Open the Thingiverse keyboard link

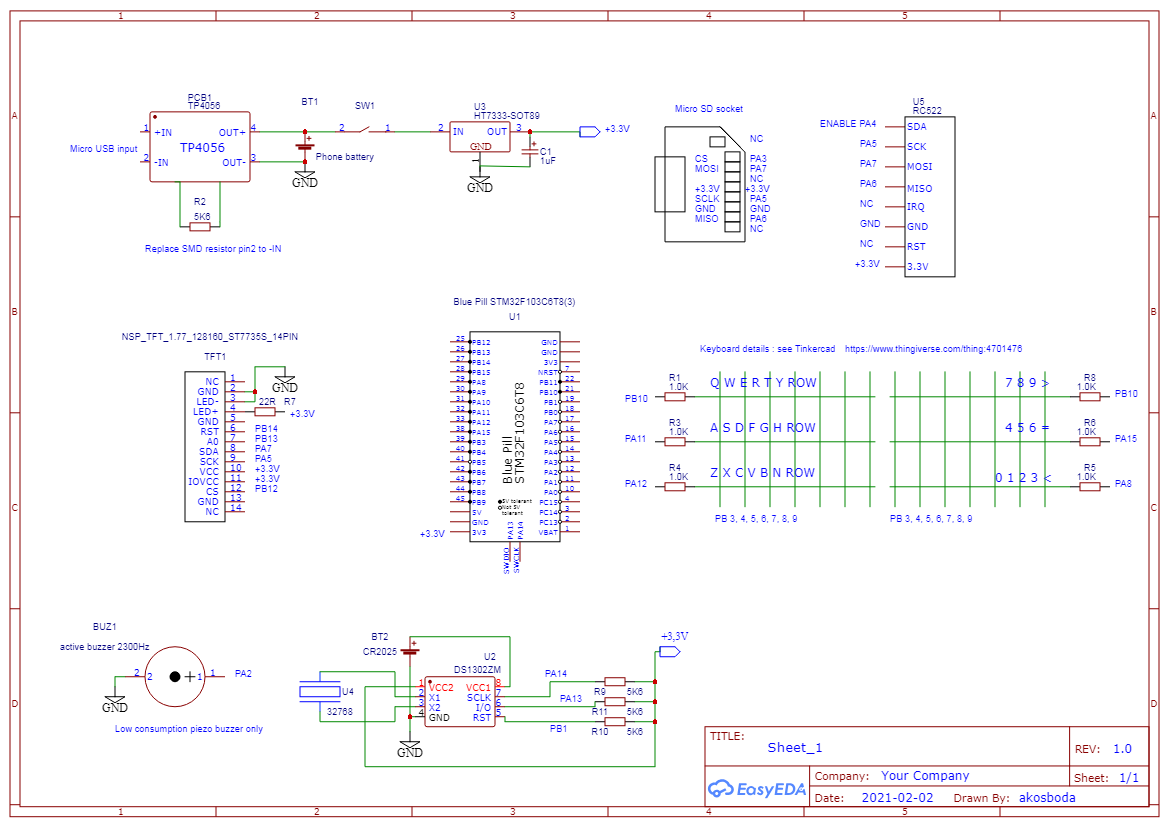coord(933,348)
